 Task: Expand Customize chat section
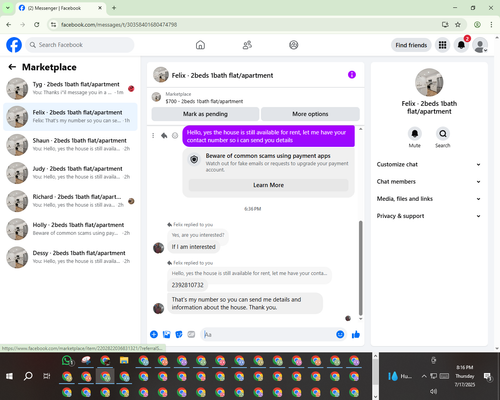pyautogui.click(x=429, y=164)
